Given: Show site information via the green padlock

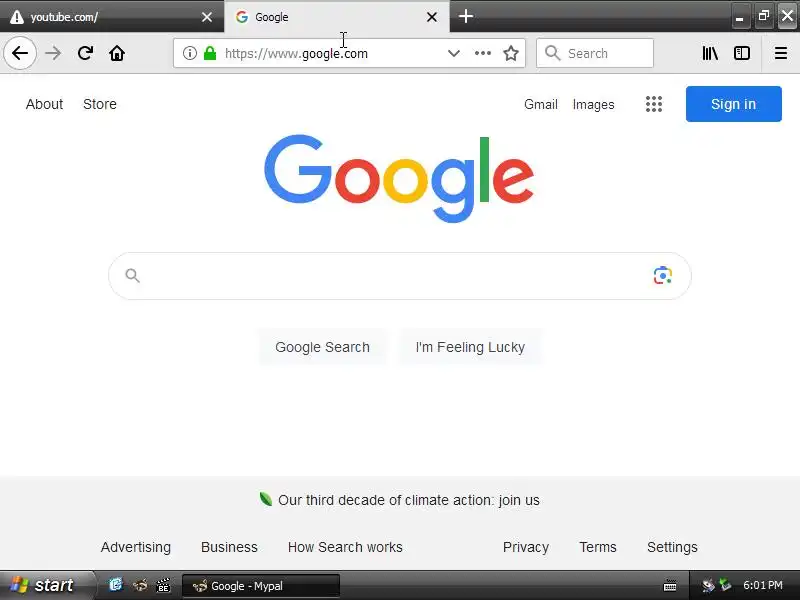Looking at the screenshot, I should tap(210, 53).
